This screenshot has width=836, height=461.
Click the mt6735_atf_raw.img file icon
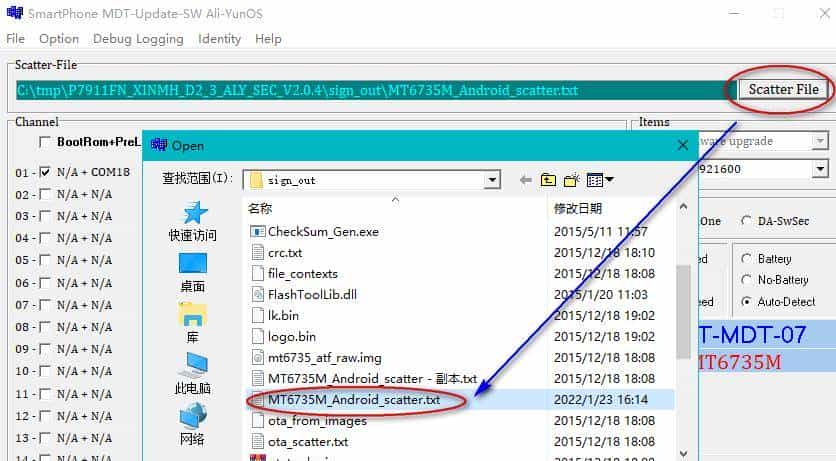tap(258, 358)
